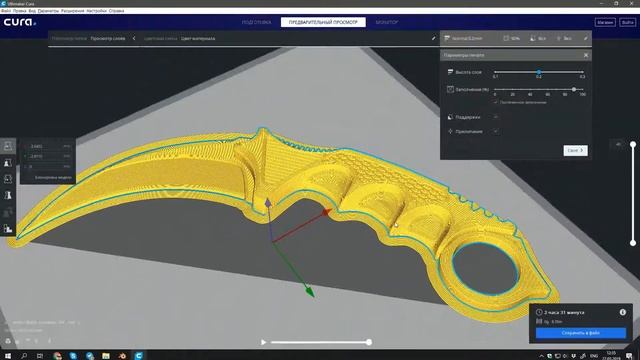Select the Mirror tool in left toolbar
The height and width of the screenshot is (360, 640).
click(x=8, y=196)
